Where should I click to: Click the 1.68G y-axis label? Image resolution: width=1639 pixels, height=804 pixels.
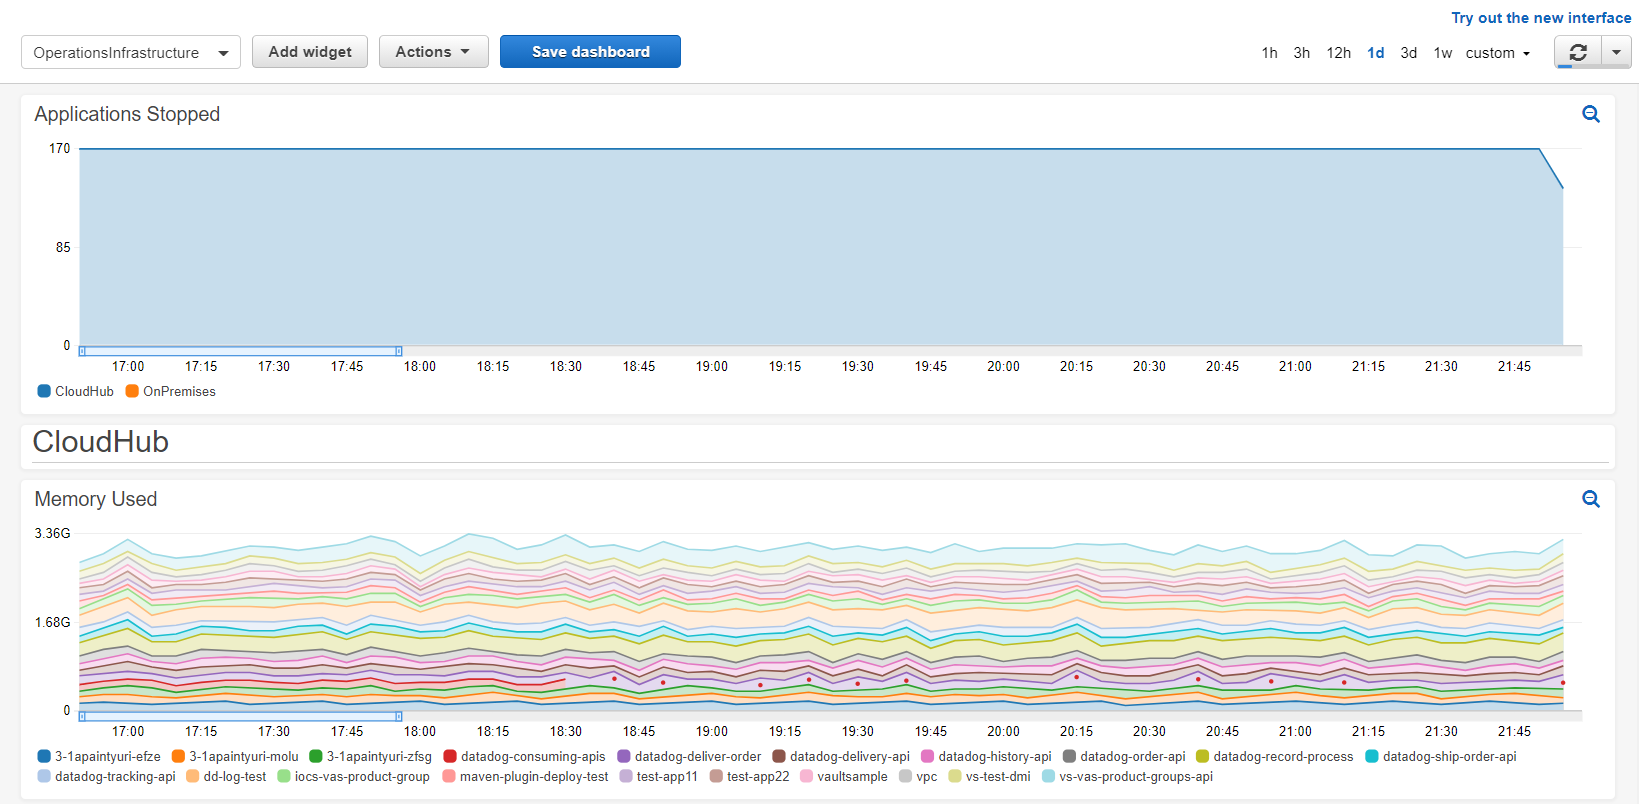point(53,622)
